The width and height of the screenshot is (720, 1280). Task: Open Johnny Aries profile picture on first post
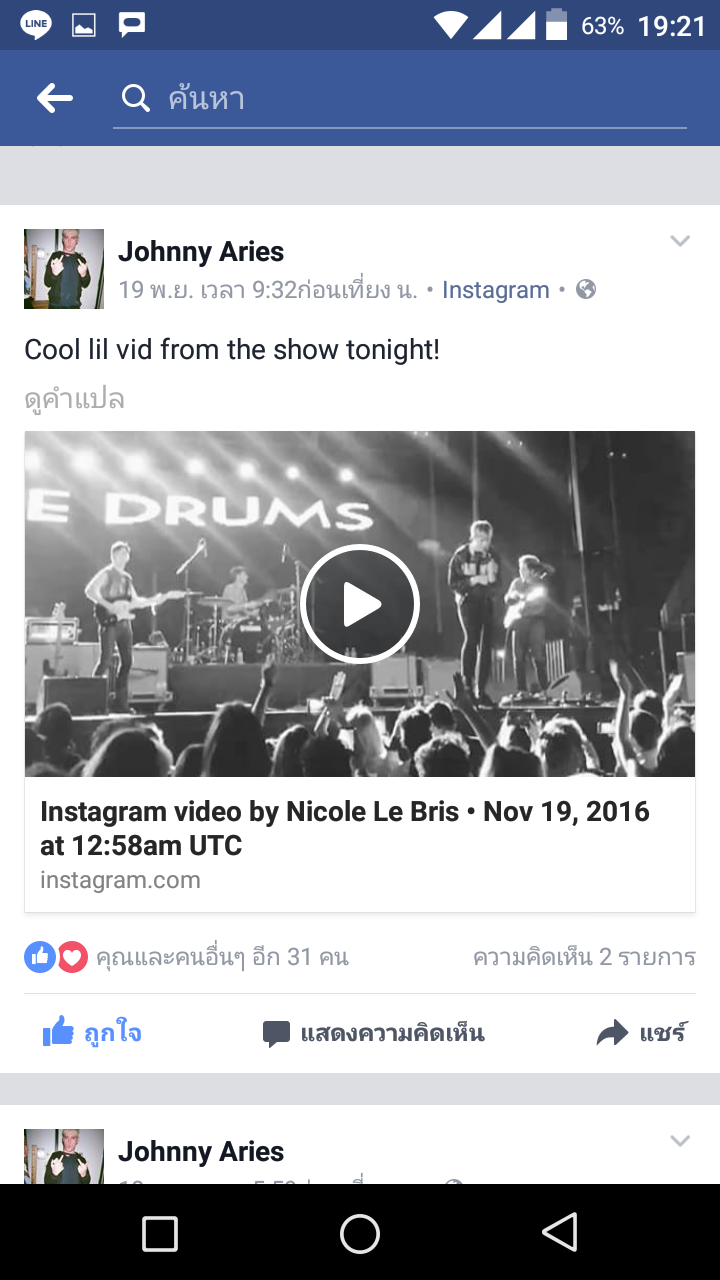[64, 269]
